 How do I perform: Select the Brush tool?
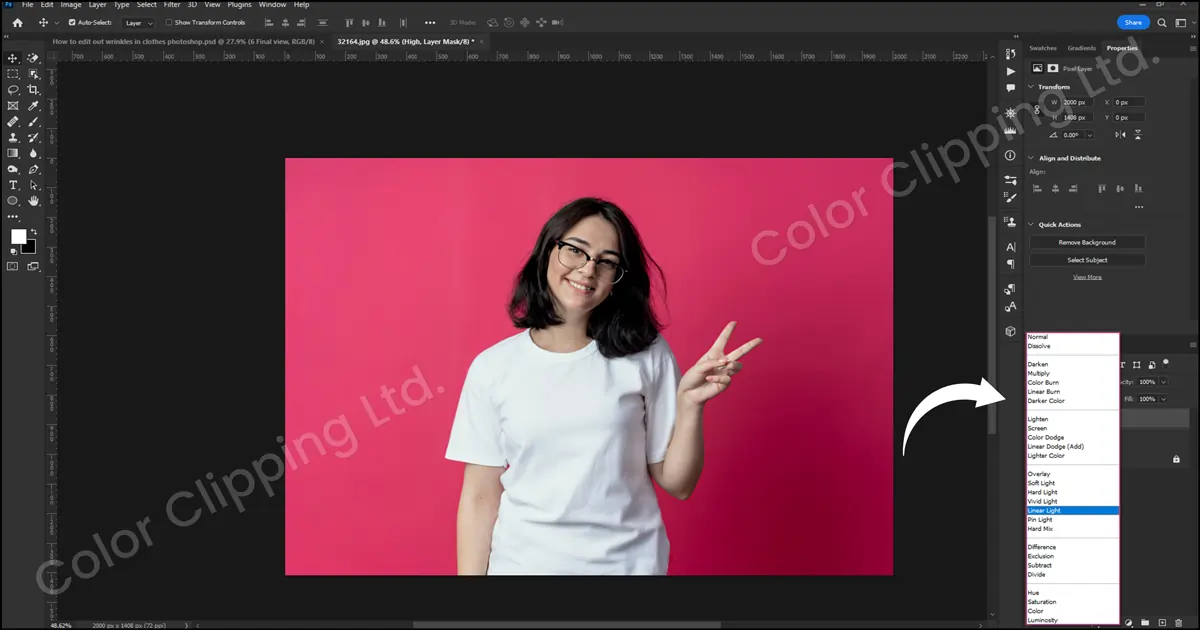click(34, 122)
